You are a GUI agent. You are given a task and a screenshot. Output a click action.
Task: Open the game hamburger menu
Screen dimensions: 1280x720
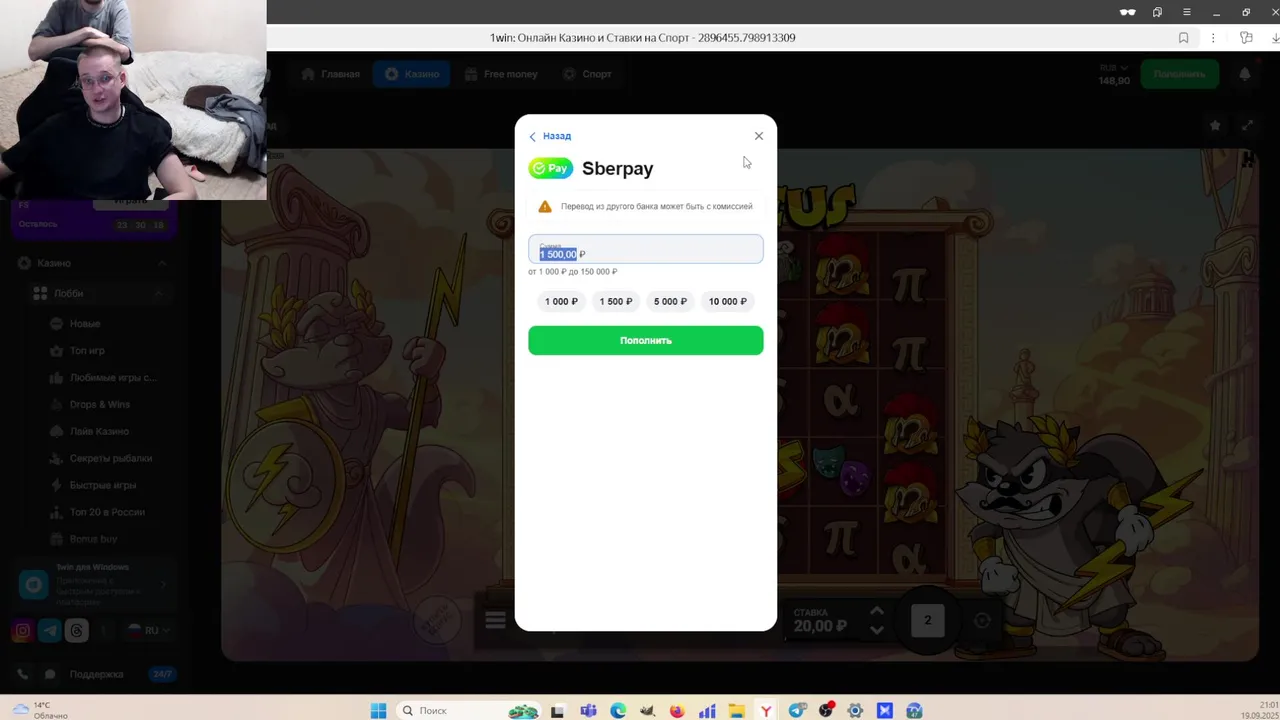click(495, 621)
